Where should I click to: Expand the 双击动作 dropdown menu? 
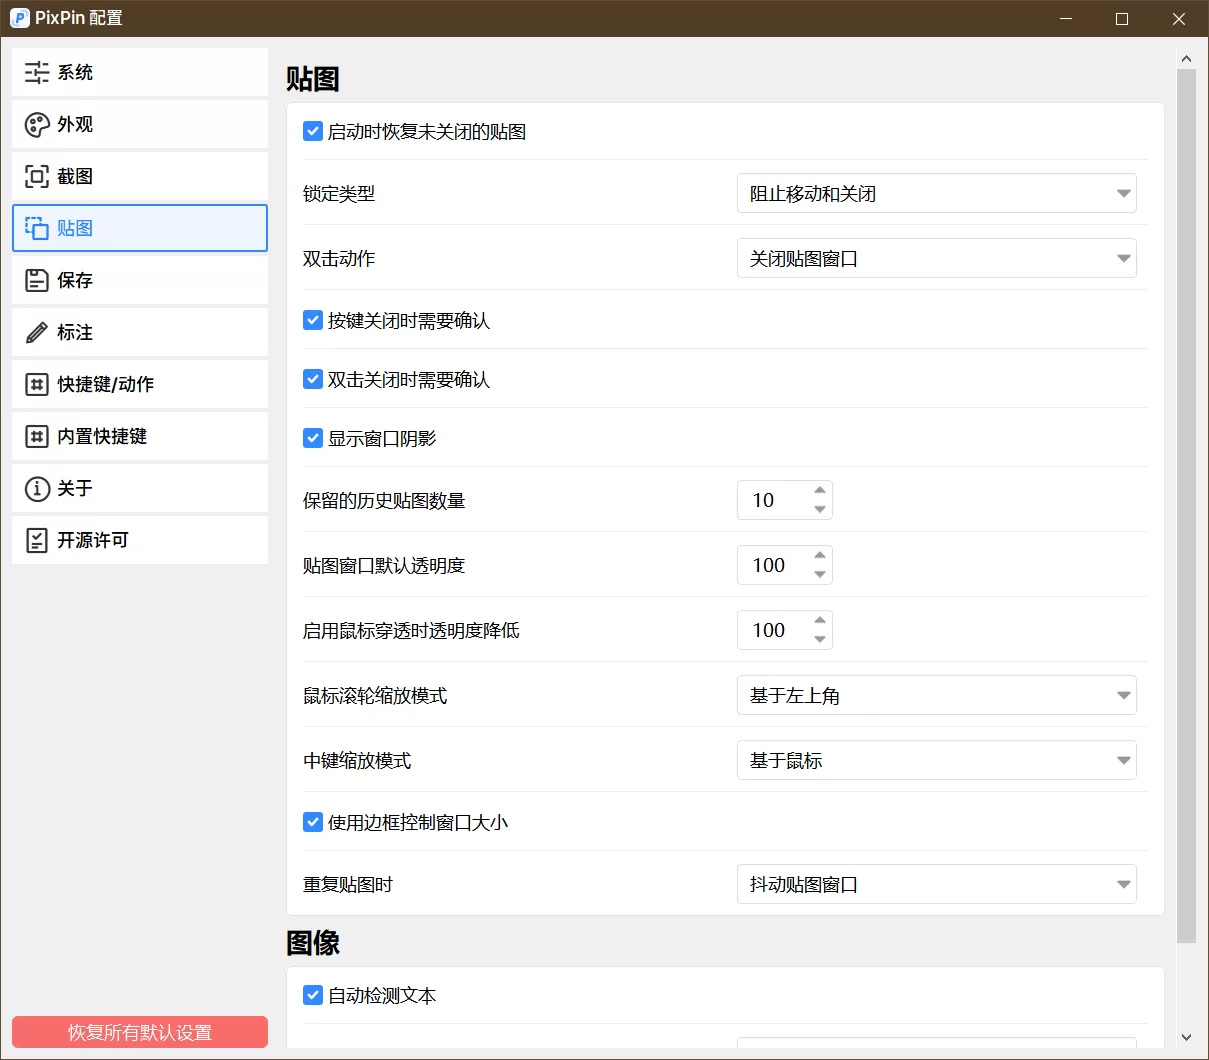(x=936, y=258)
